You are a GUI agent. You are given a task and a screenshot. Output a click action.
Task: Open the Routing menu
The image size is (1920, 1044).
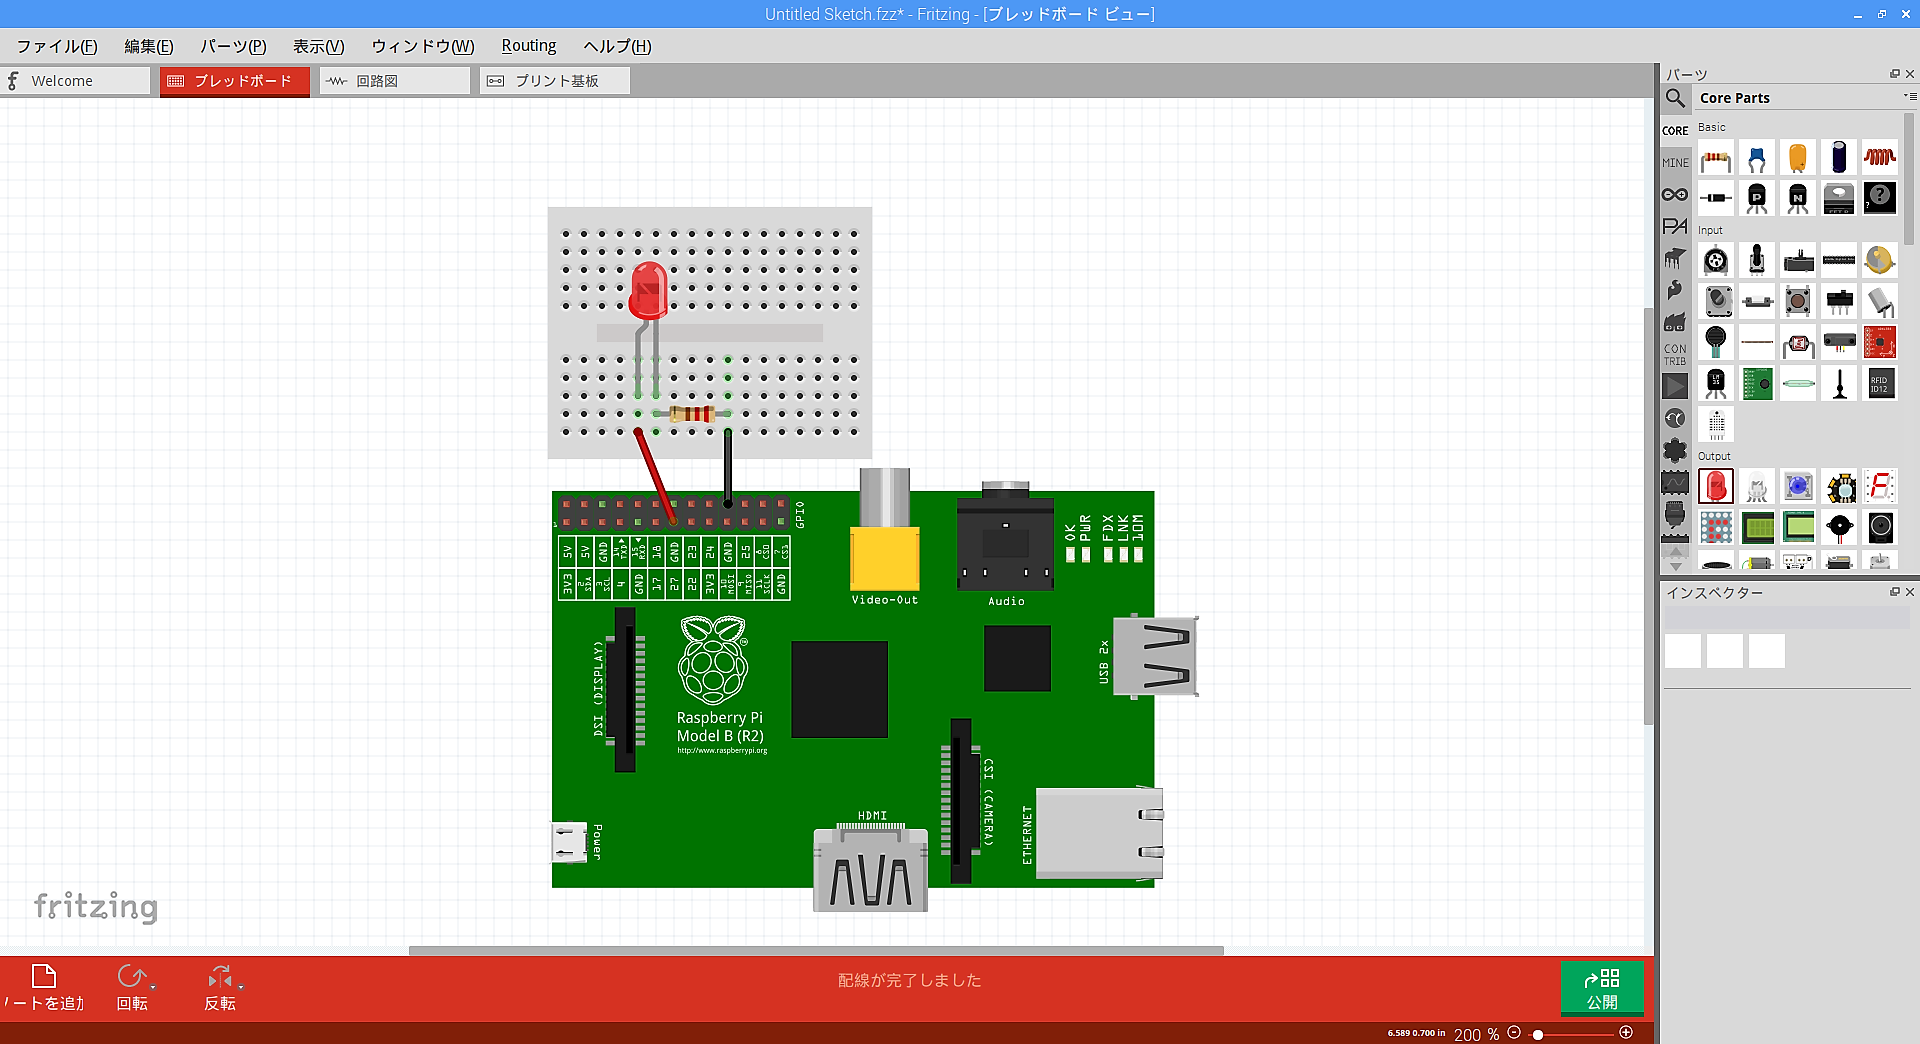[x=529, y=46]
